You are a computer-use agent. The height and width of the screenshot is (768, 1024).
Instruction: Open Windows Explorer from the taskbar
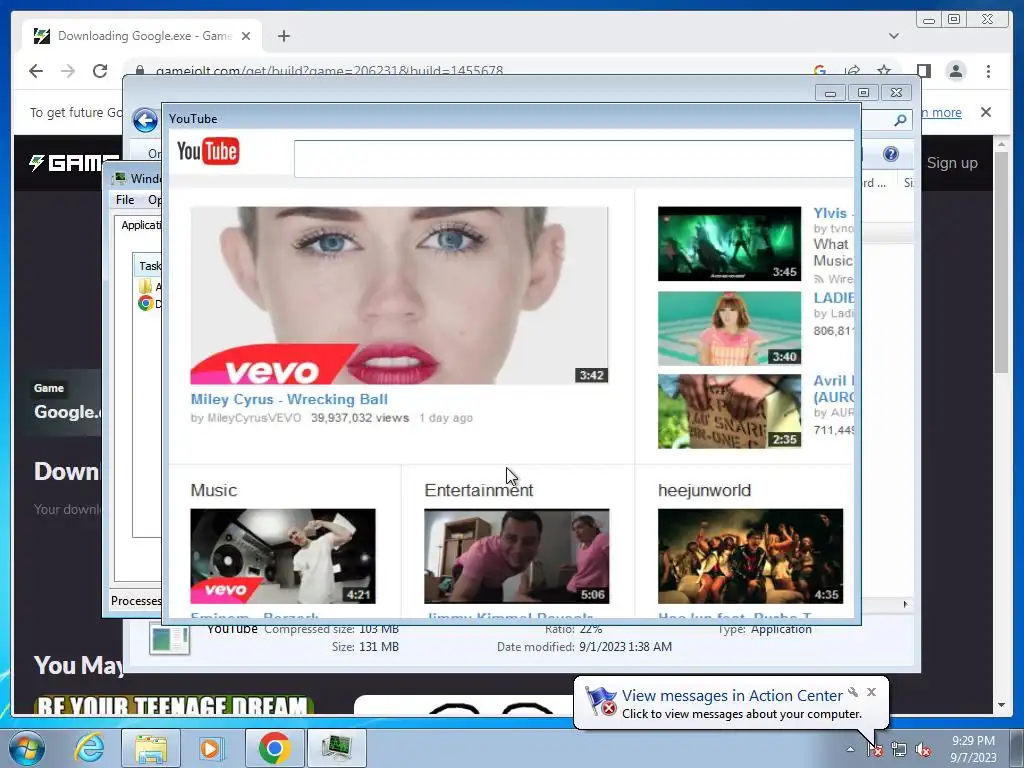(151, 748)
